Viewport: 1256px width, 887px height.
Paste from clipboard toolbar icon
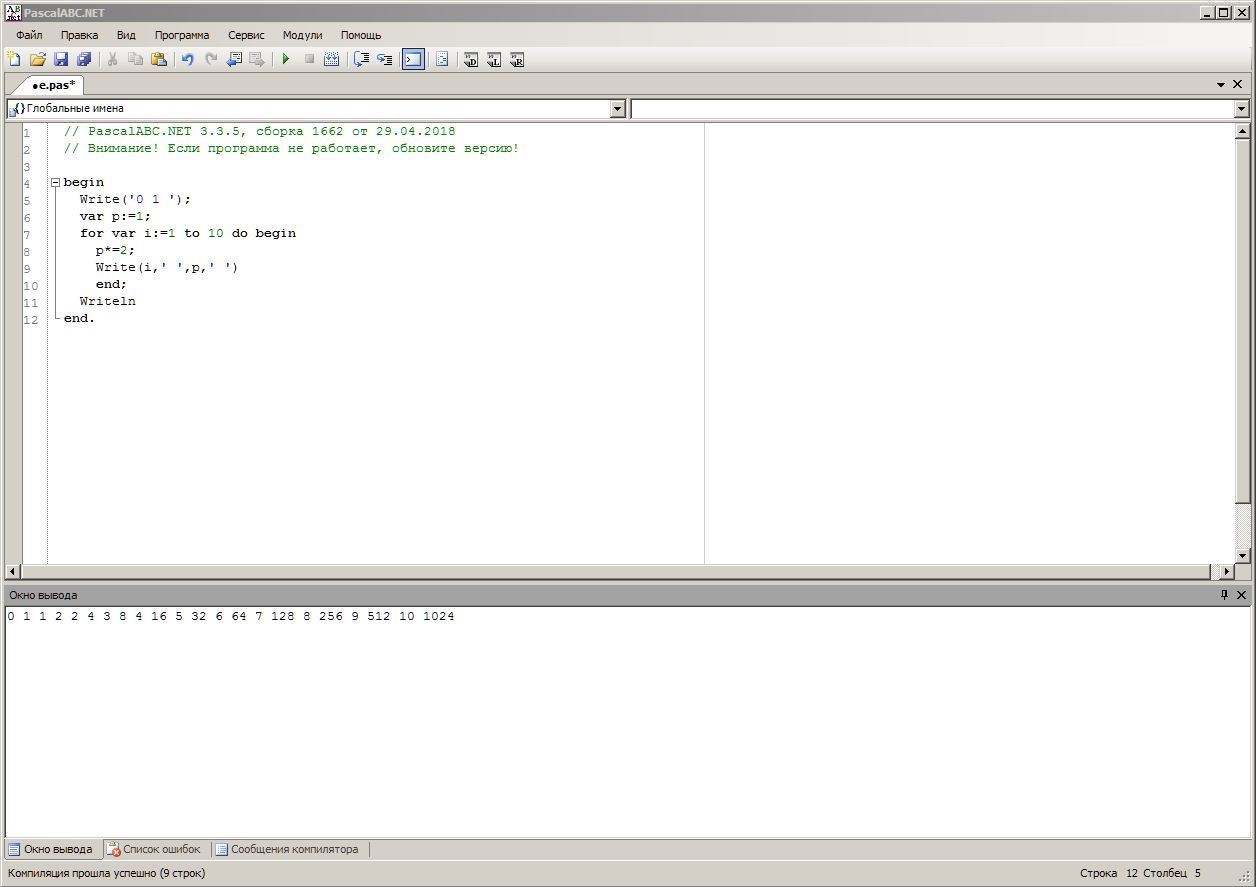[159, 60]
